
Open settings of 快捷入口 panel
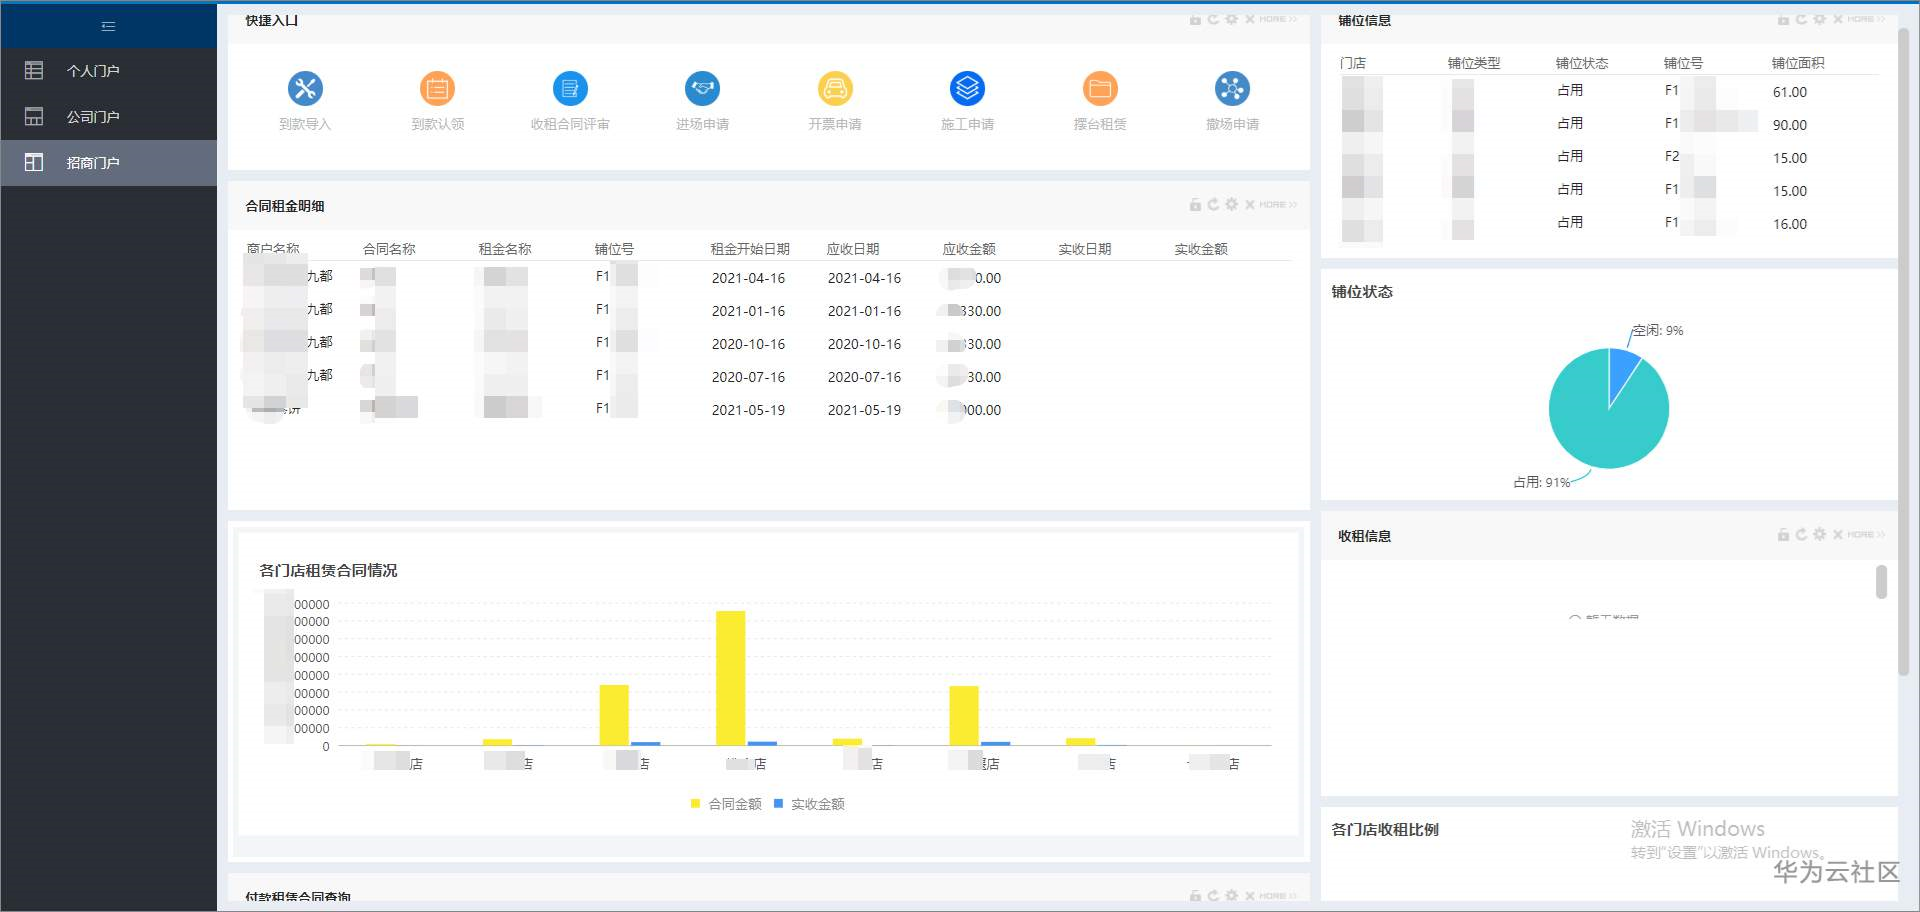(1231, 19)
